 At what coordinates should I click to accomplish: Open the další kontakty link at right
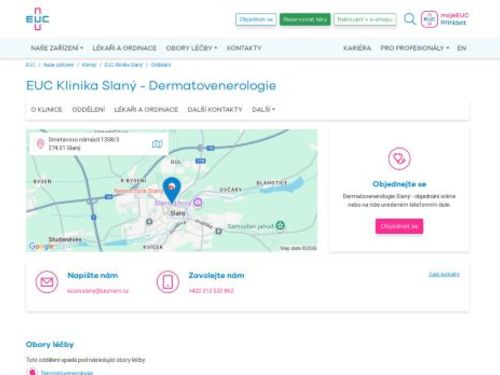pos(444,274)
